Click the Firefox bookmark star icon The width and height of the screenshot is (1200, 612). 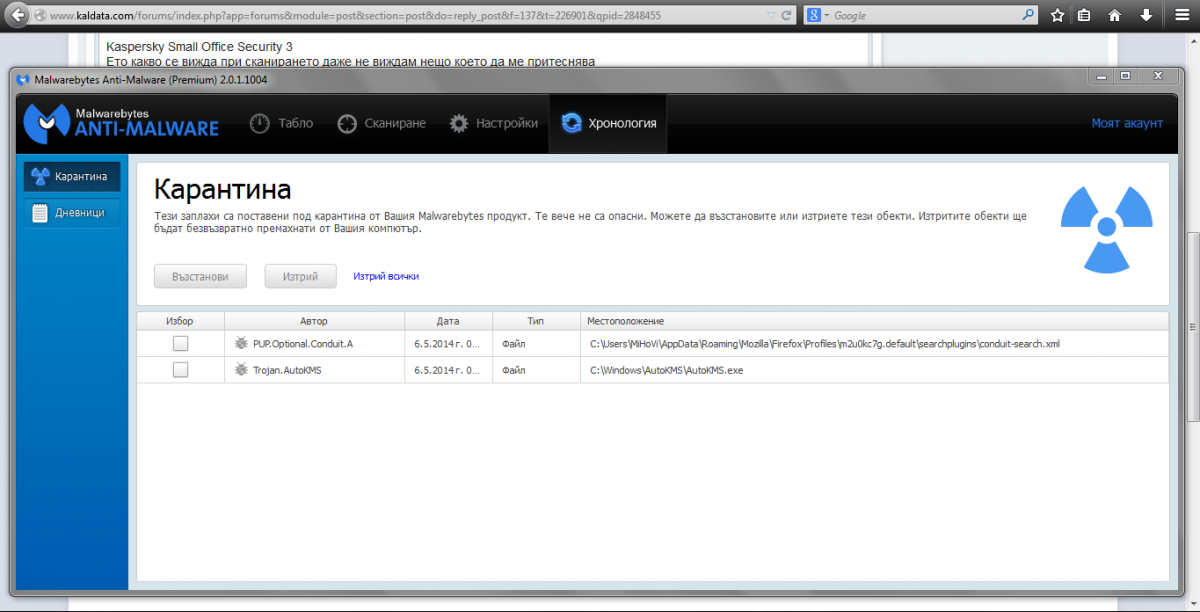pyautogui.click(x=1057, y=16)
